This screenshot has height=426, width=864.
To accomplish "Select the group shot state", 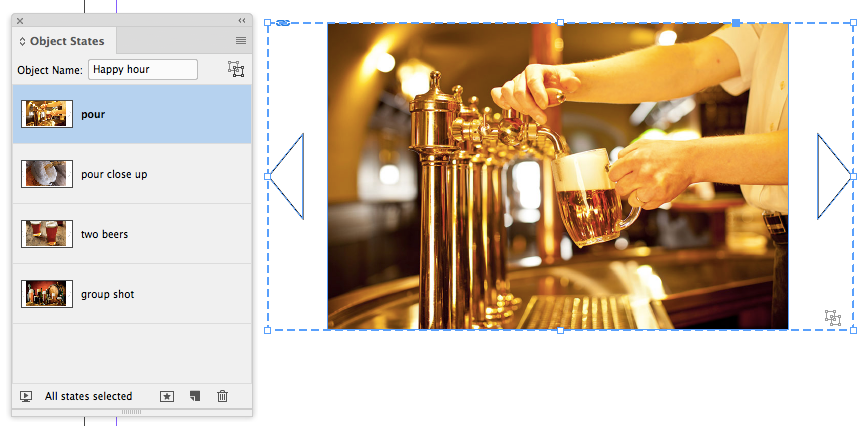I will point(132,294).
